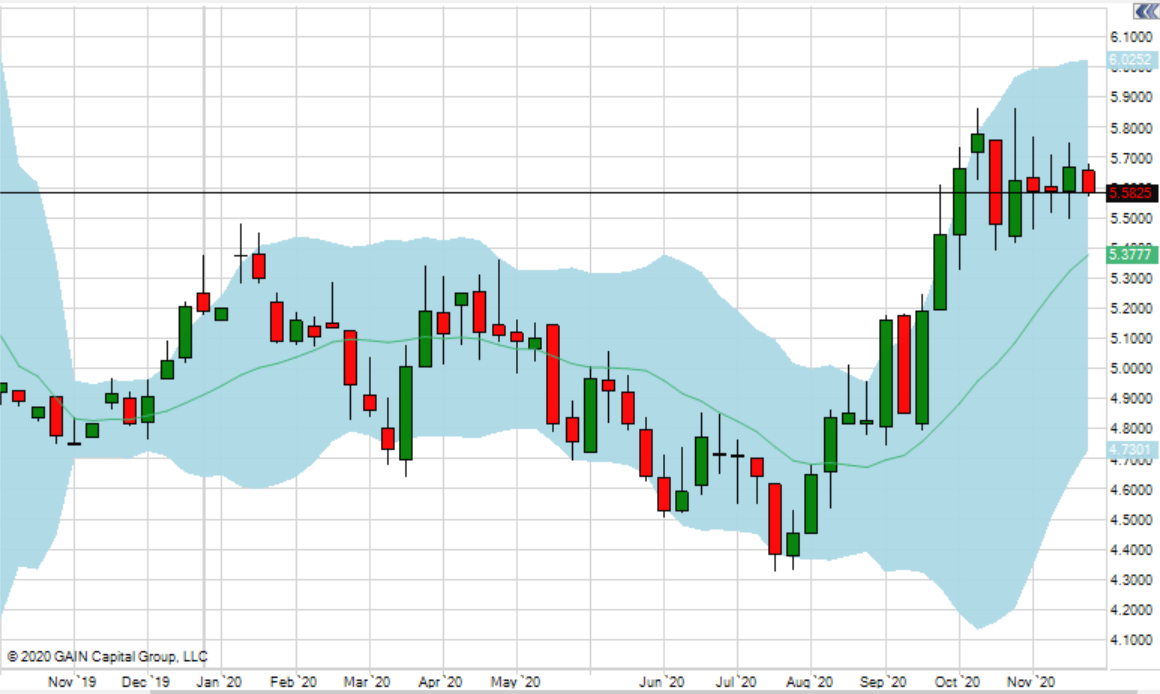1160x694 pixels.
Task: Click the Nov '19 date label
Action: coord(72,681)
